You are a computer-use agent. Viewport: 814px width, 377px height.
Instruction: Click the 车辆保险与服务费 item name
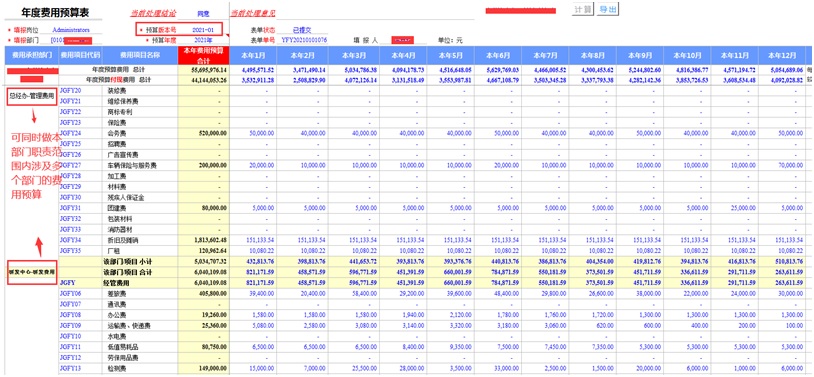click(131, 165)
